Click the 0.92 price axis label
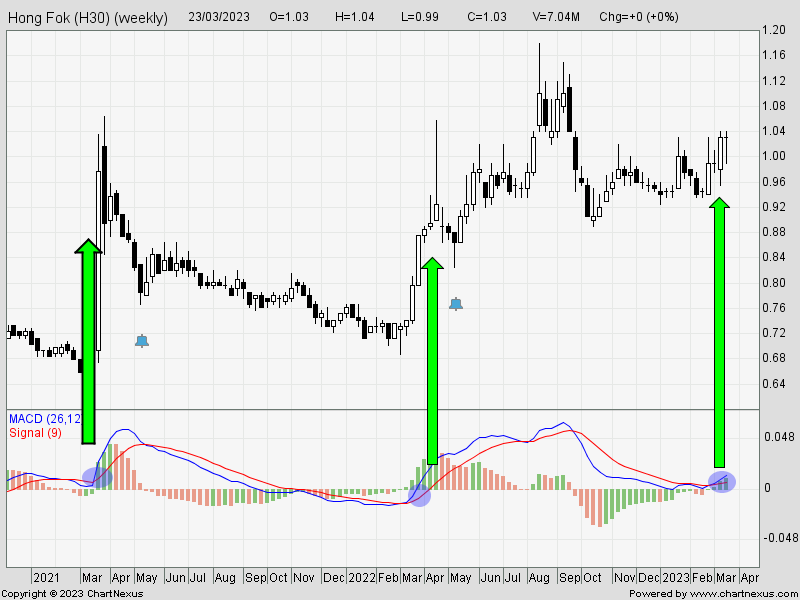Screen dimensions: 800x600 [x=773, y=207]
